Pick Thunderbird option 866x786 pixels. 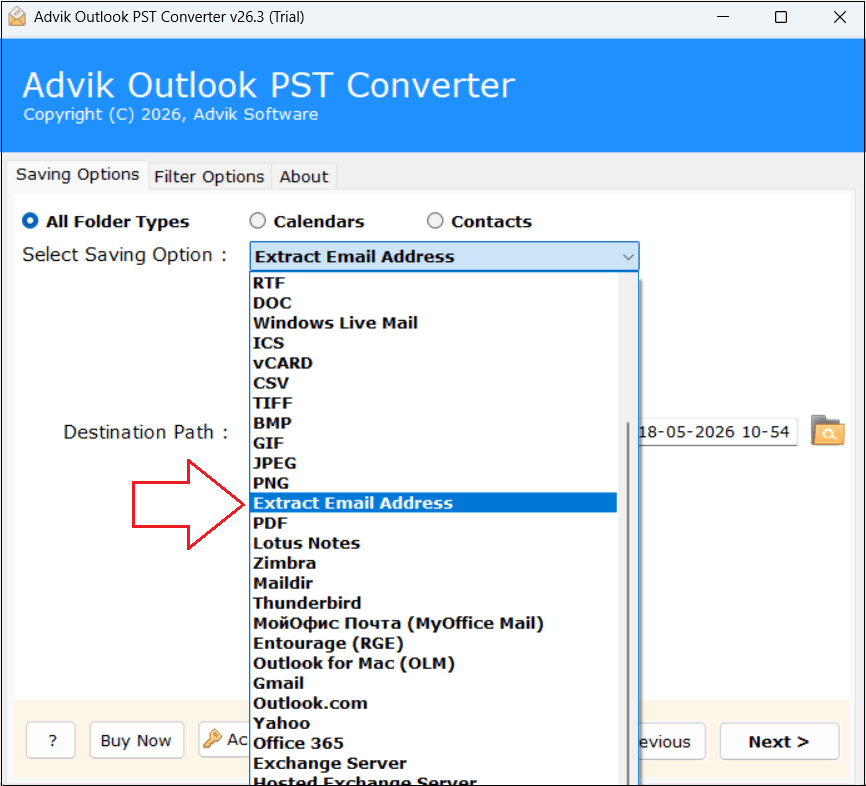pyautogui.click(x=434, y=603)
